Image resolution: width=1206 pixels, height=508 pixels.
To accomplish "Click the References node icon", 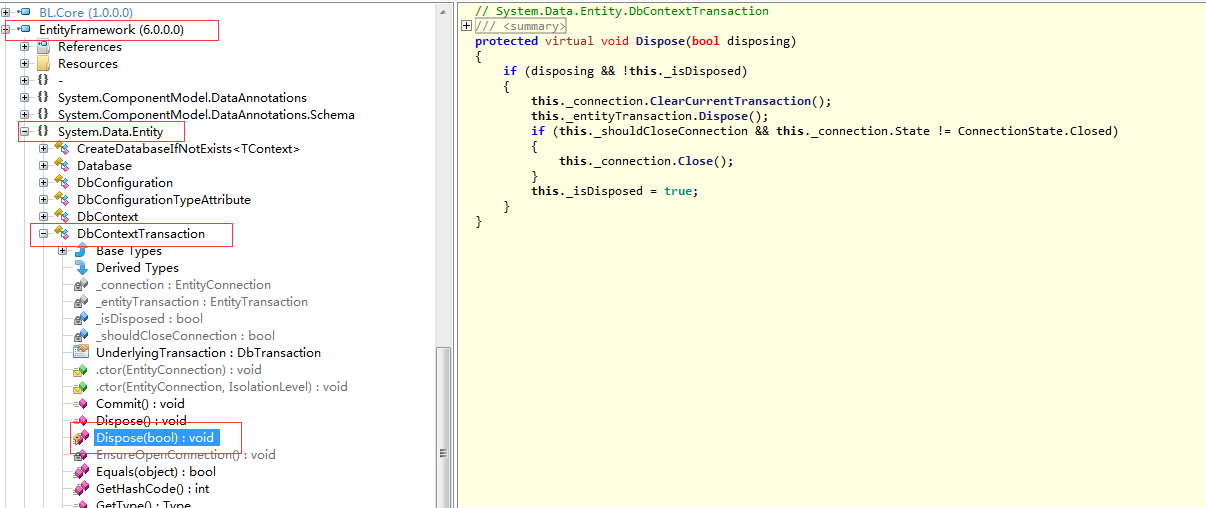I will point(43,47).
